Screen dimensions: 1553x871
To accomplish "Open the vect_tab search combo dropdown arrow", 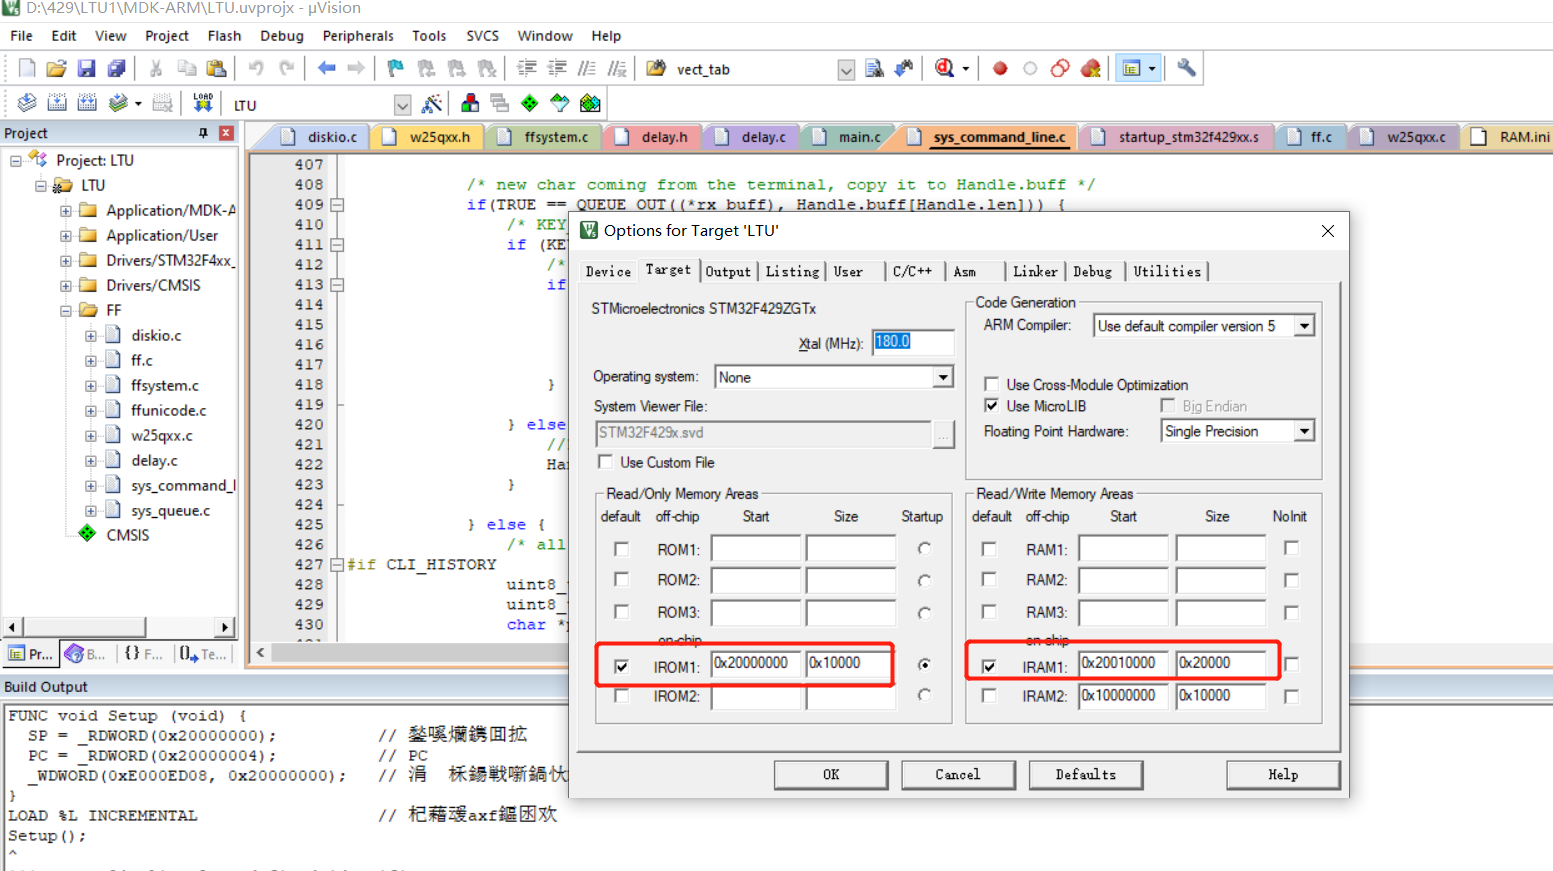I will tap(846, 70).
